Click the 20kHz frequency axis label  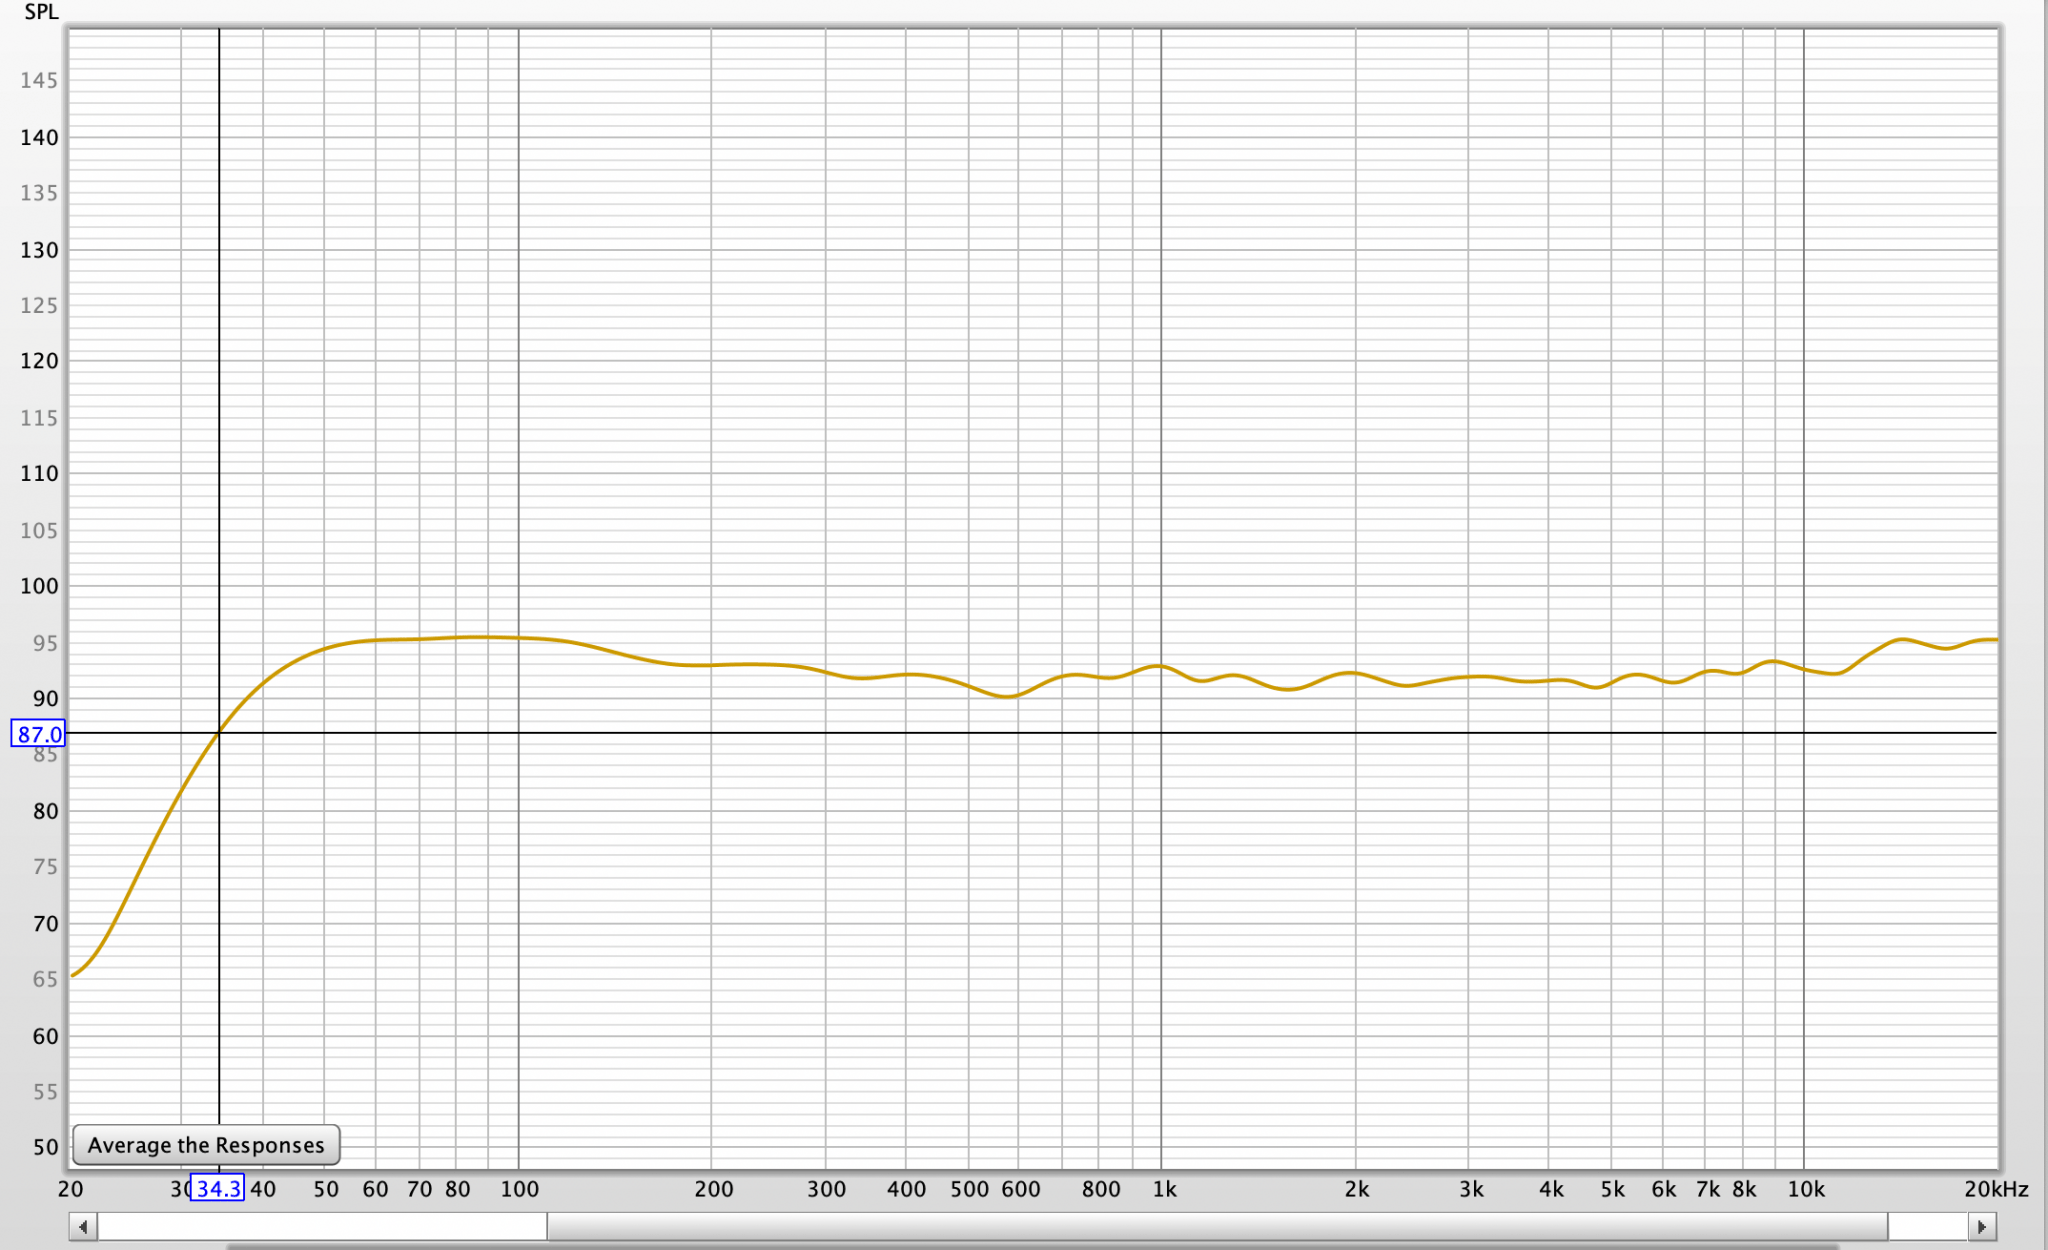pyautogui.click(x=1996, y=1189)
